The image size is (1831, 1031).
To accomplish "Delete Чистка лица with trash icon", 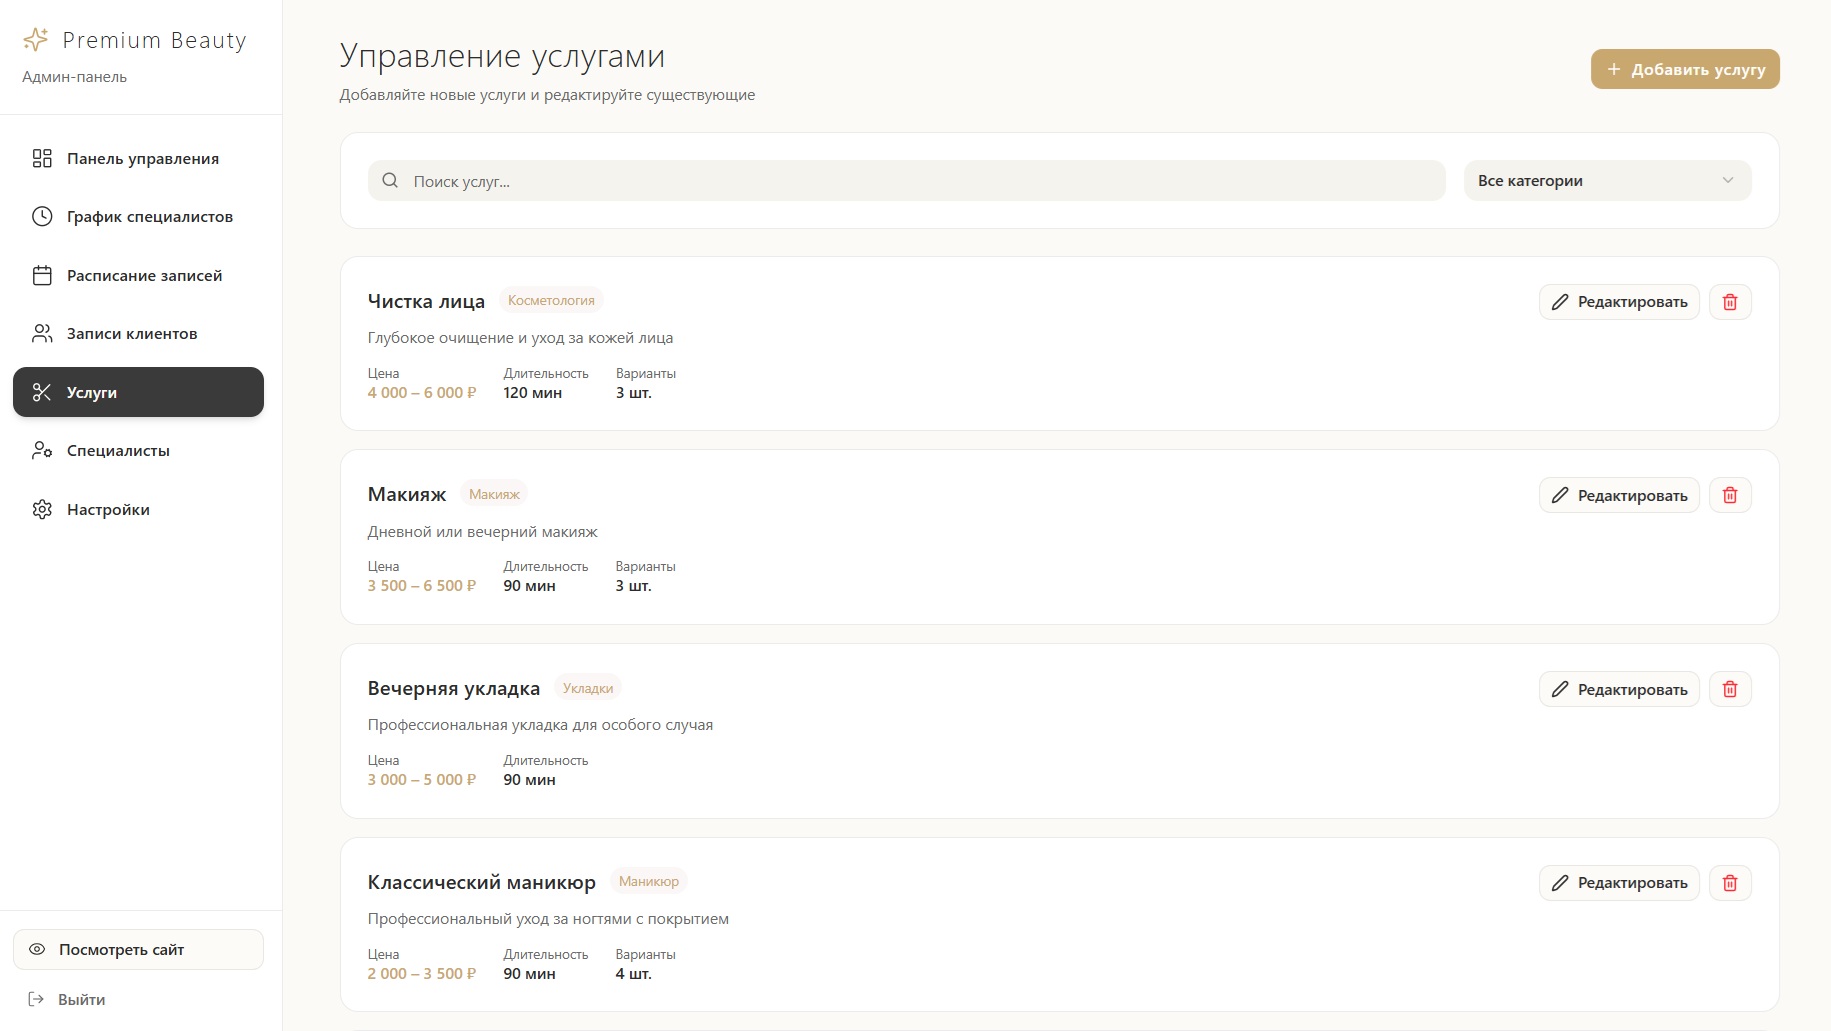I will coord(1730,301).
